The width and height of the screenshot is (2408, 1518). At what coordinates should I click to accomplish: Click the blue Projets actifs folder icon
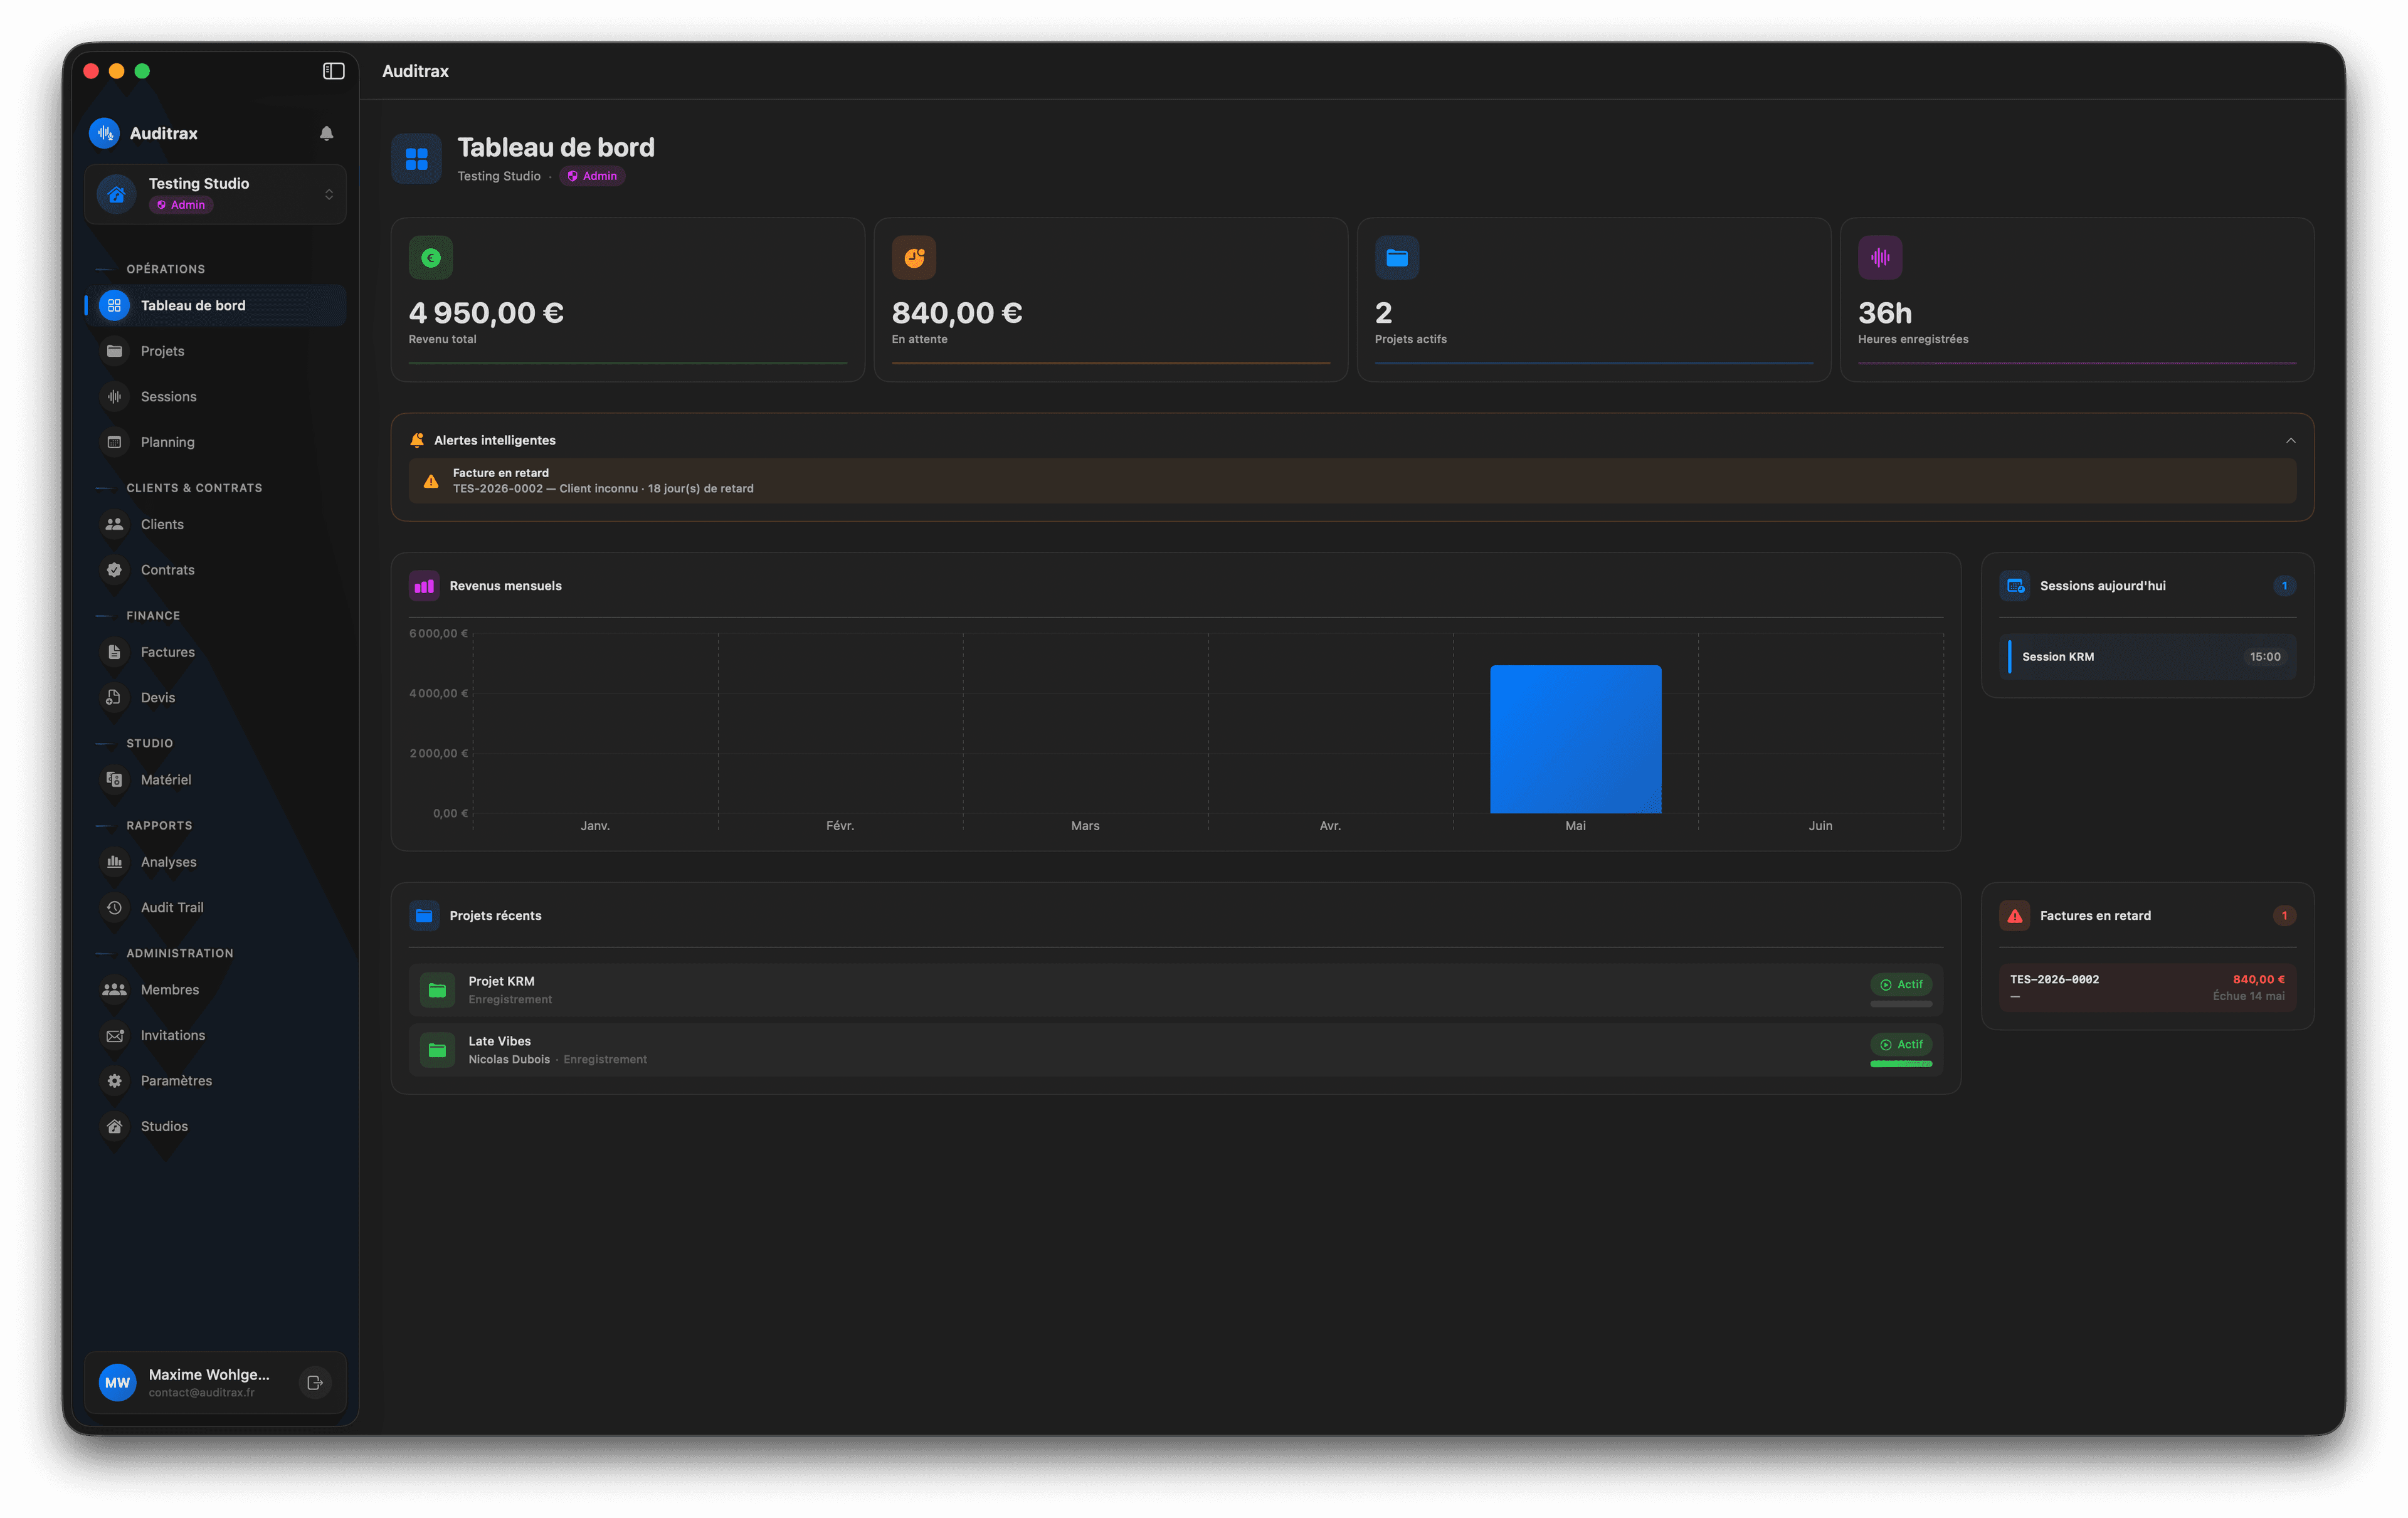click(x=1397, y=258)
